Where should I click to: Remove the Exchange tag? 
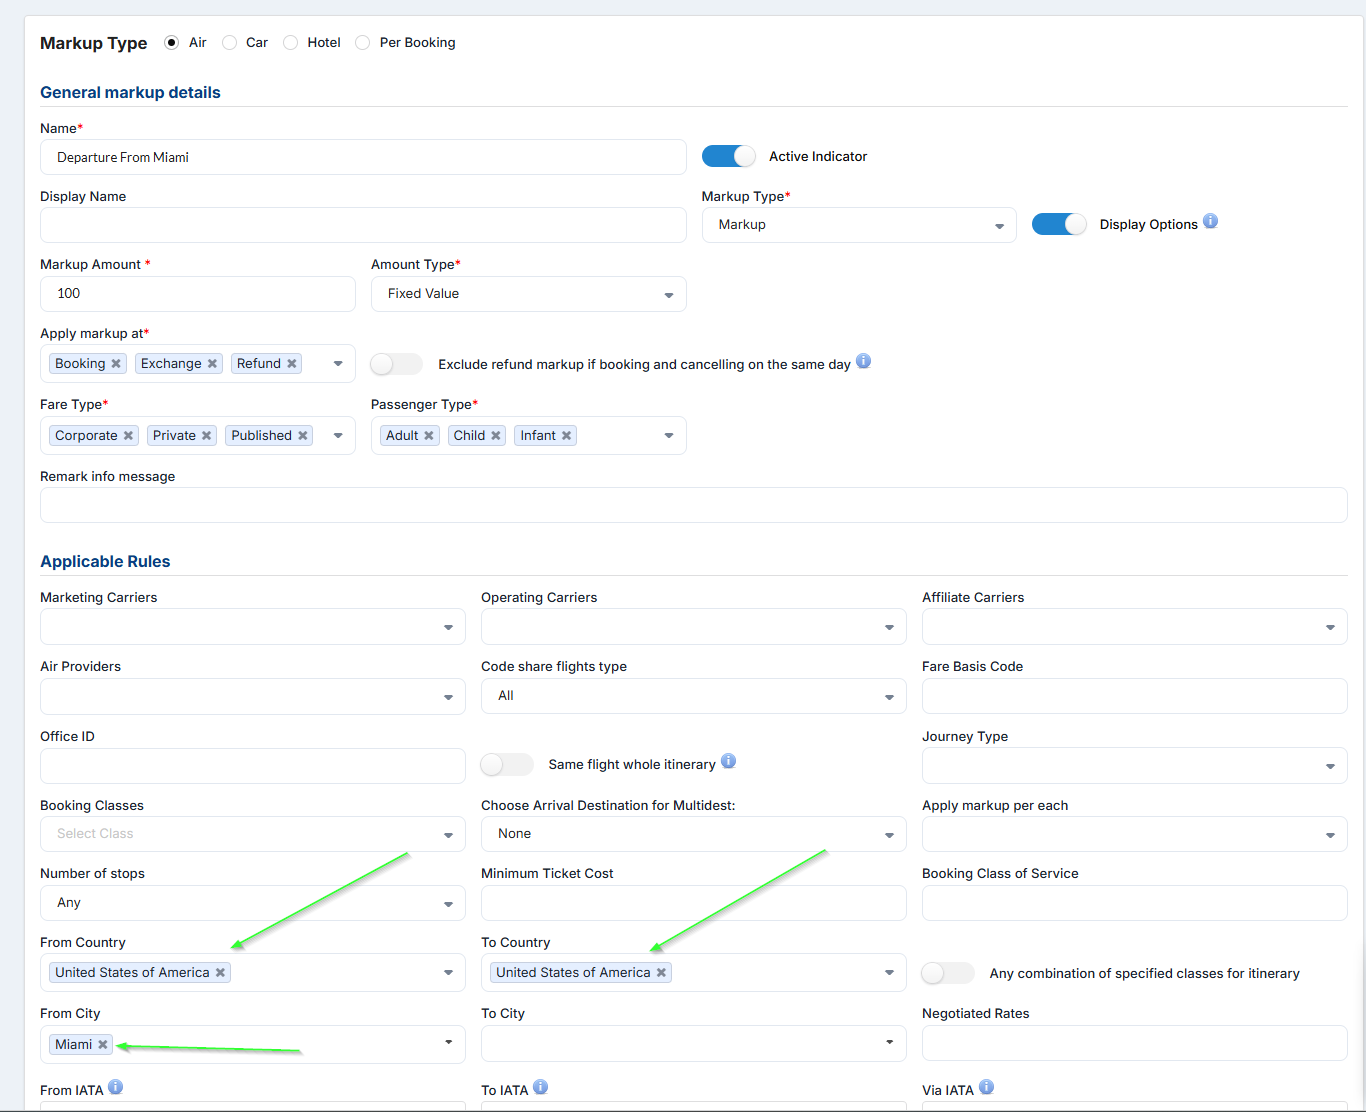click(212, 364)
